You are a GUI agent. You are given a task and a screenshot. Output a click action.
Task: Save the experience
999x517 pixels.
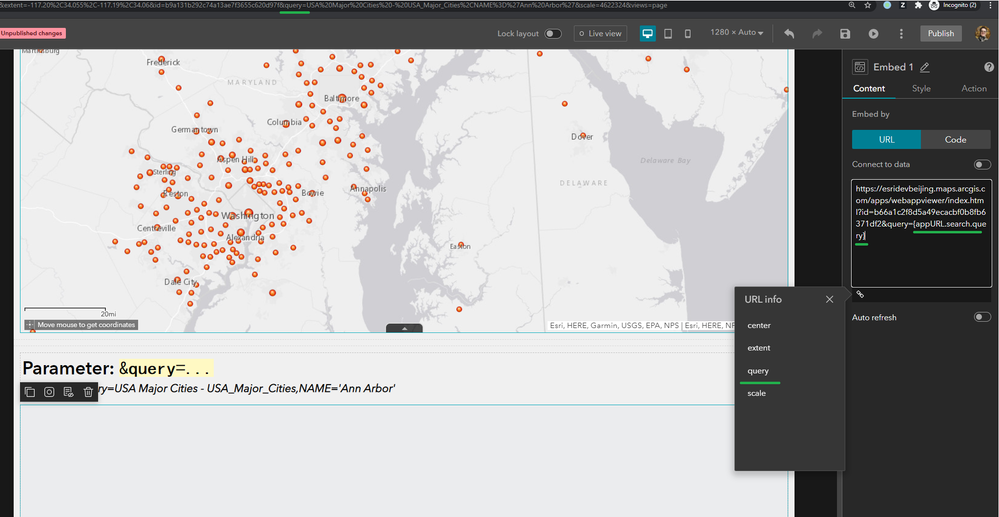tap(845, 33)
